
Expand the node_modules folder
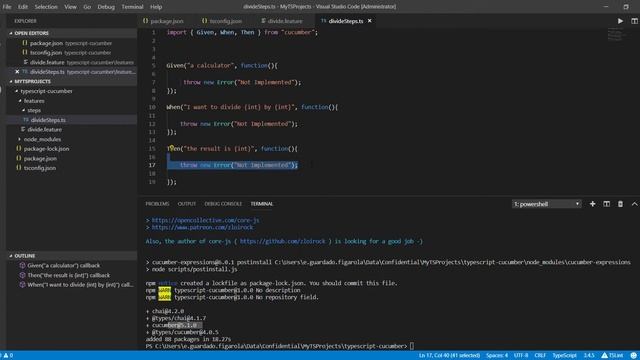tap(20, 139)
